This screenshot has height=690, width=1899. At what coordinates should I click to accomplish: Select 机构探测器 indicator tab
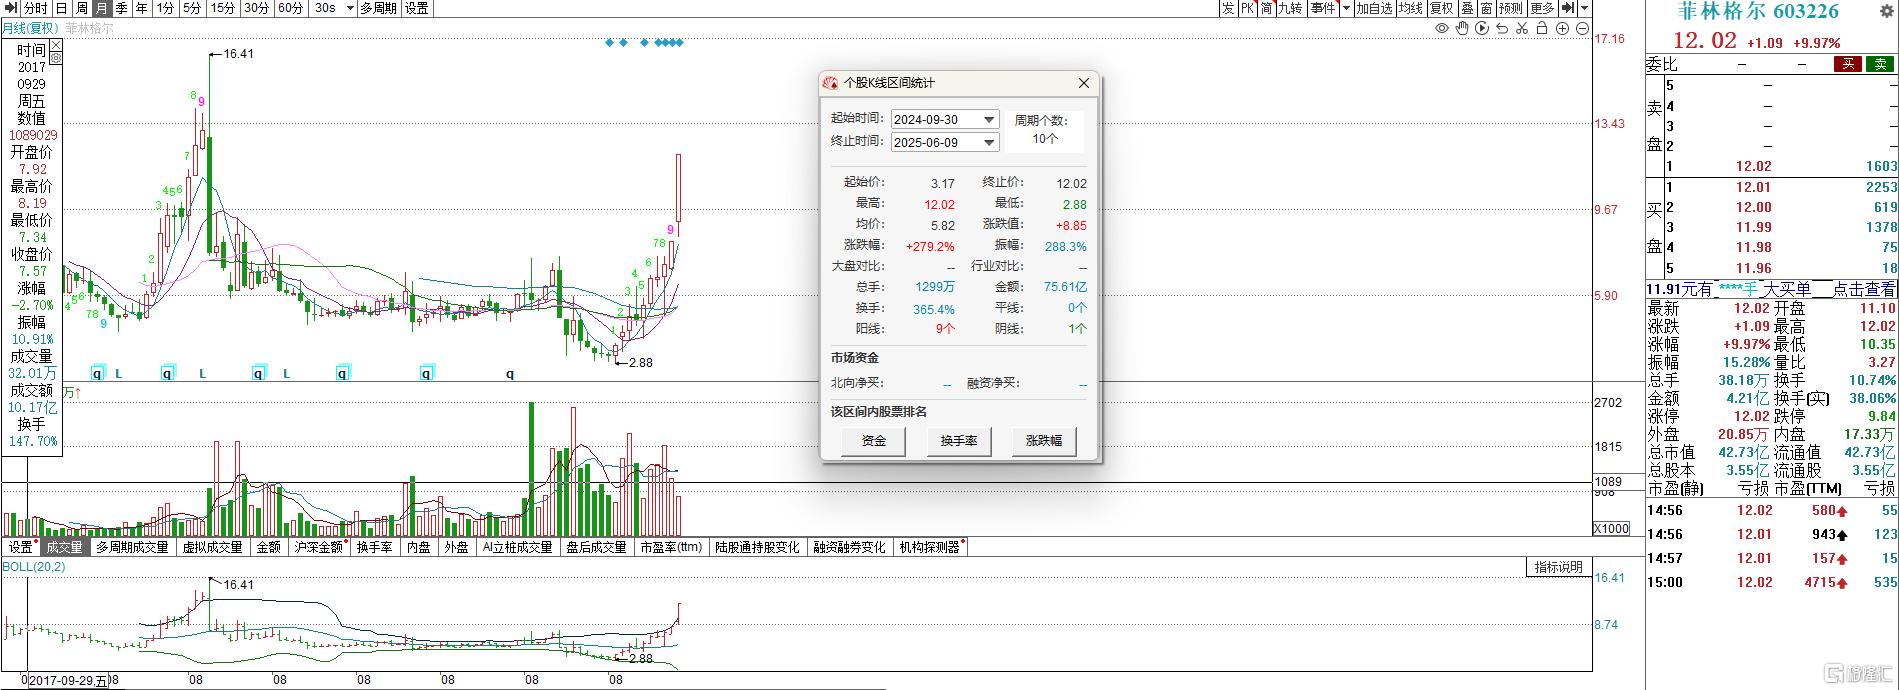click(930, 547)
